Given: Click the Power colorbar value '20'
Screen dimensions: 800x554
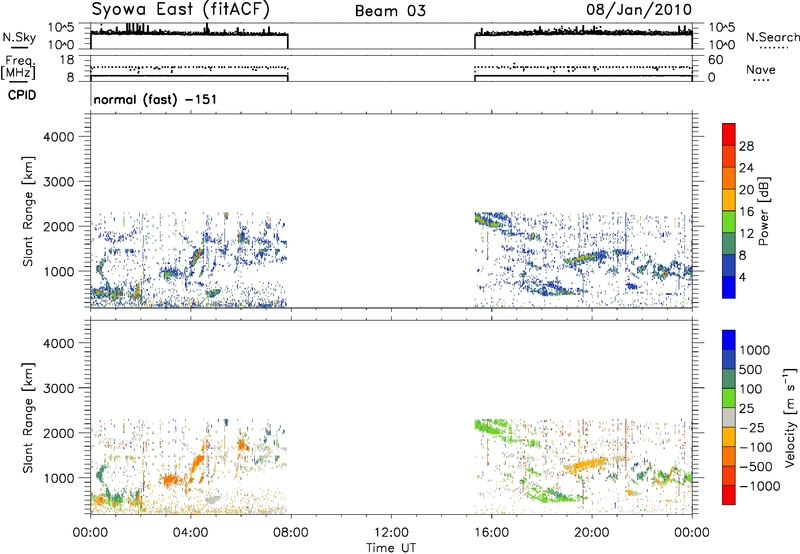Looking at the screenshot, I should click(746, 190).
